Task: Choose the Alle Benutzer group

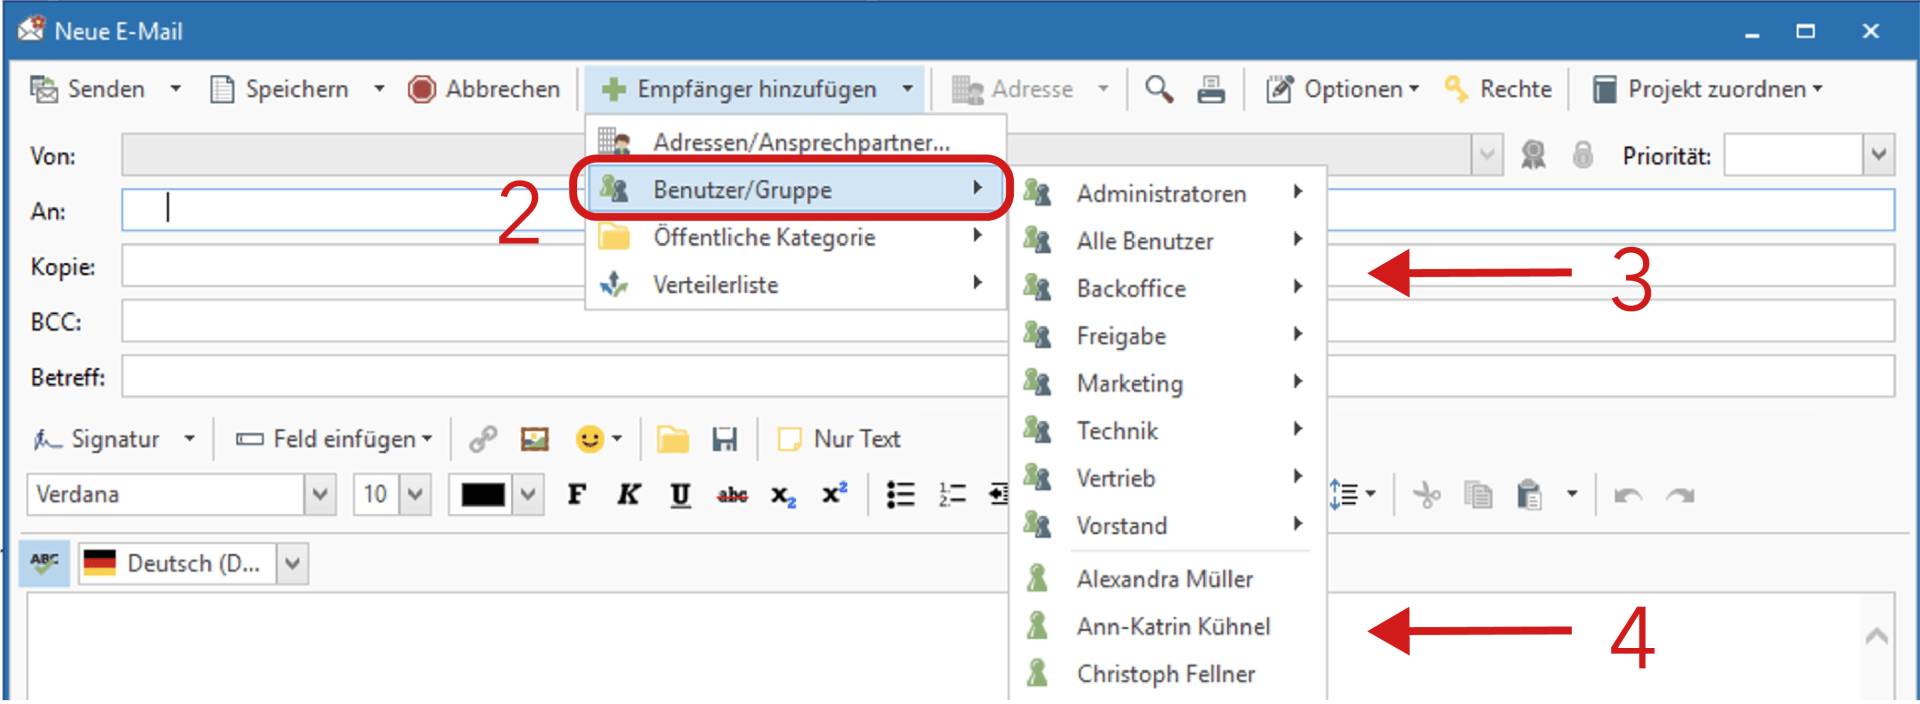Action: tap(1167, 241)
